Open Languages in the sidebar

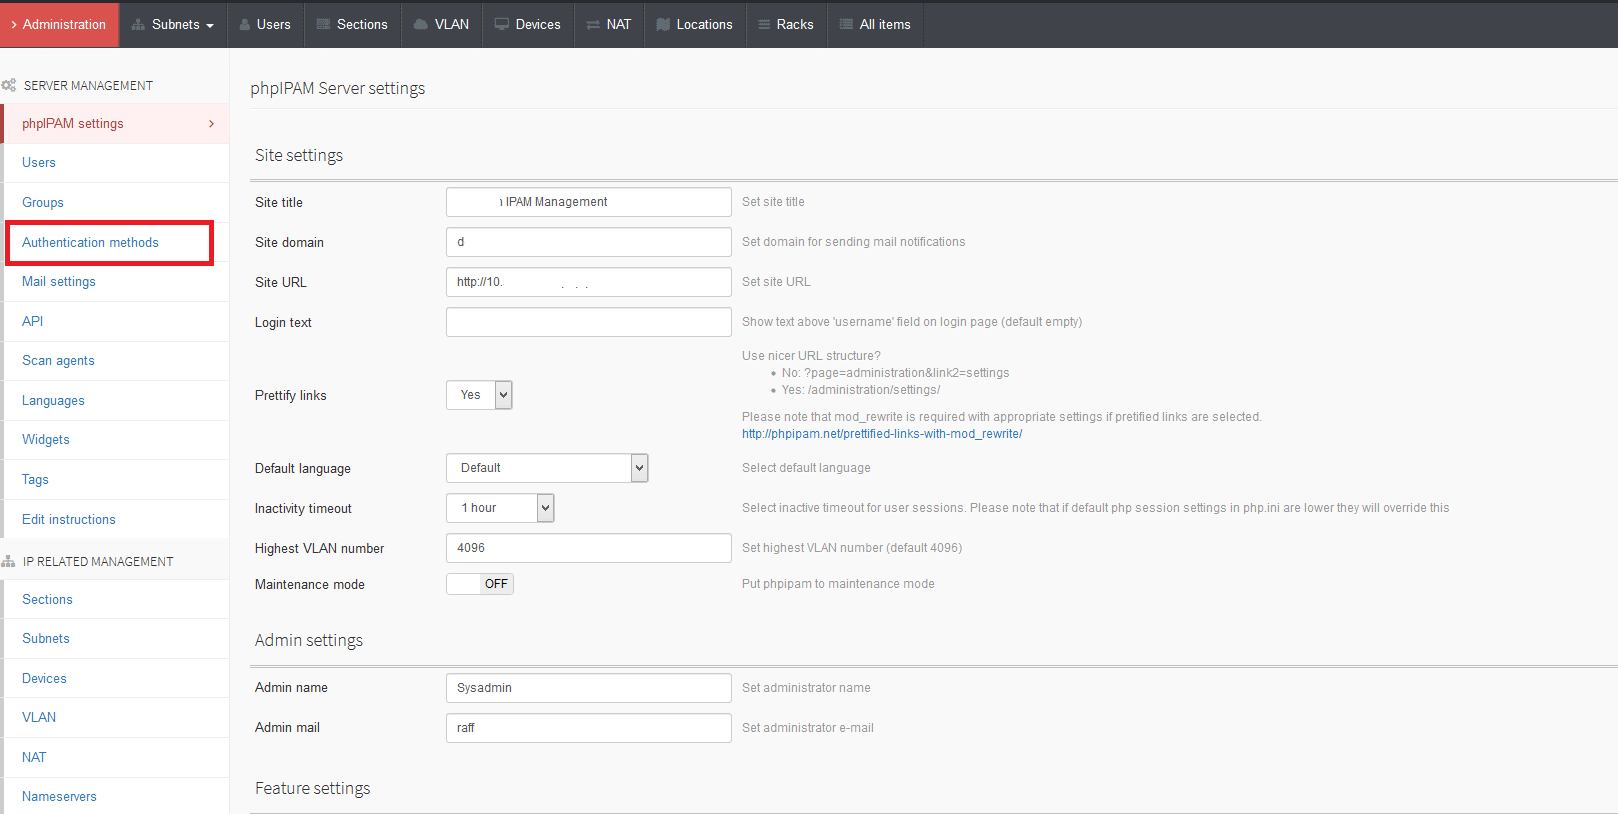point(116,401)
